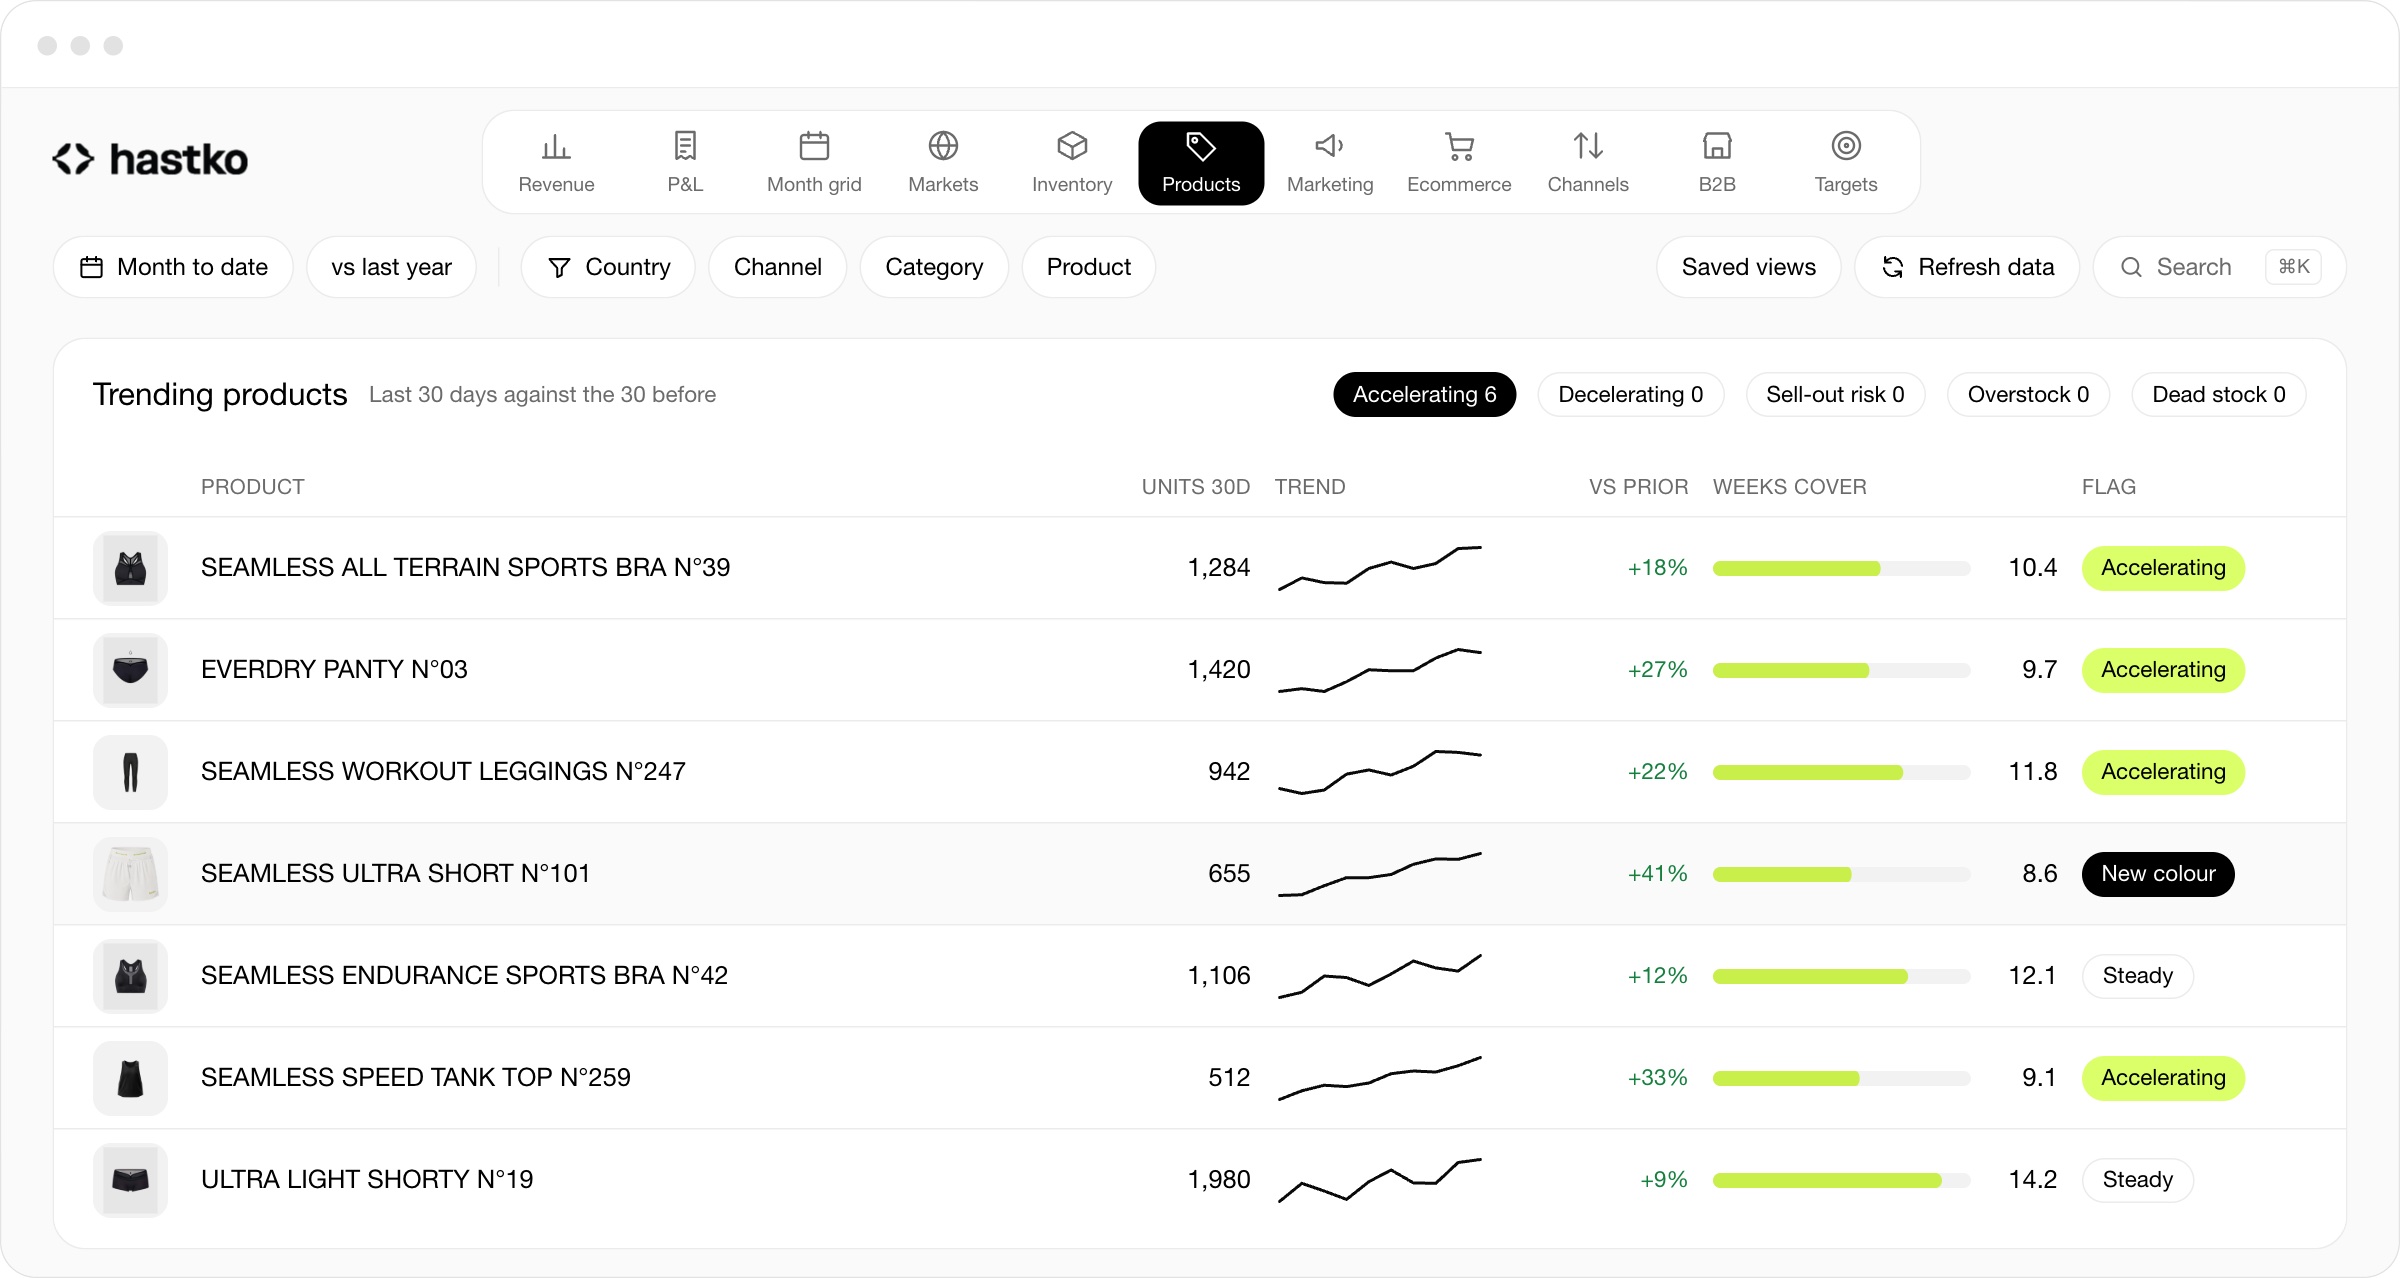2400x1278 pixels.
Task: Toggle the Dead stock 0 chip
Action: click(2219, 395)
